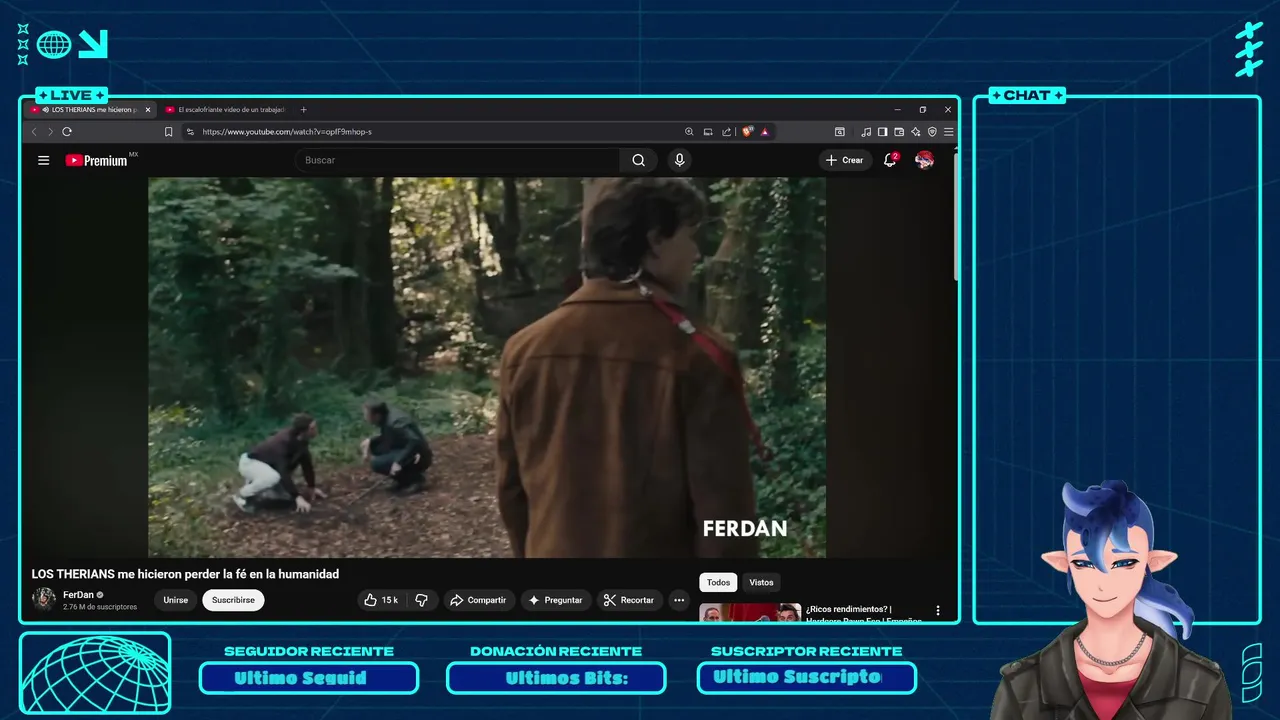Open ¿Ricos rendimientos? suggested video thumbnail
Image resolution: width=1280 pixels, height=720 pixels.
(x=750, y=613)
